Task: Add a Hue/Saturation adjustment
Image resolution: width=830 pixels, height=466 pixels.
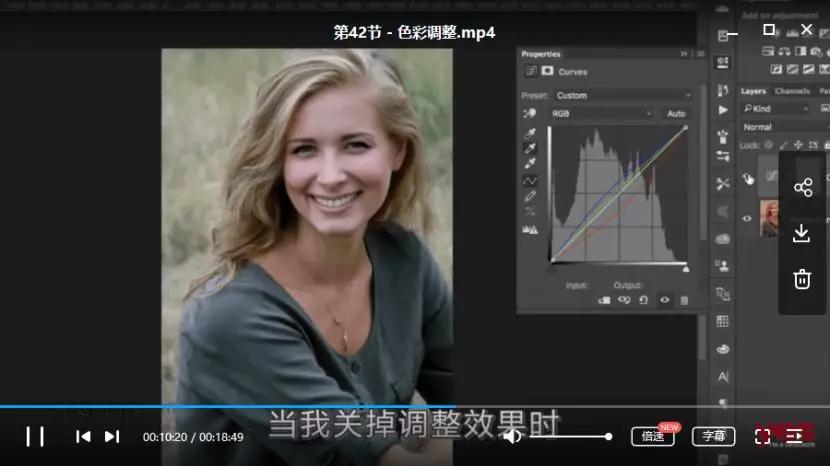Action: (x=768, y=51)
